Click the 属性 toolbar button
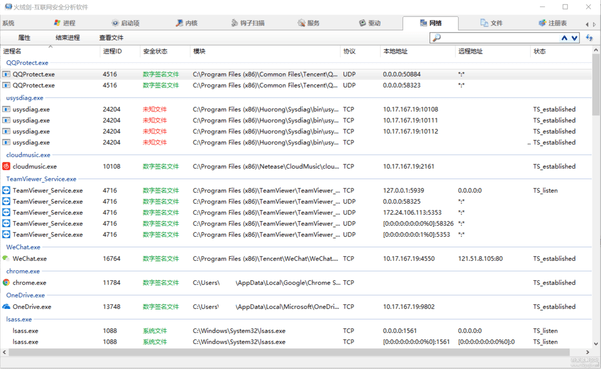Image resolution: width=601 pixels, height=369 pixels. [x=24, y=38]
